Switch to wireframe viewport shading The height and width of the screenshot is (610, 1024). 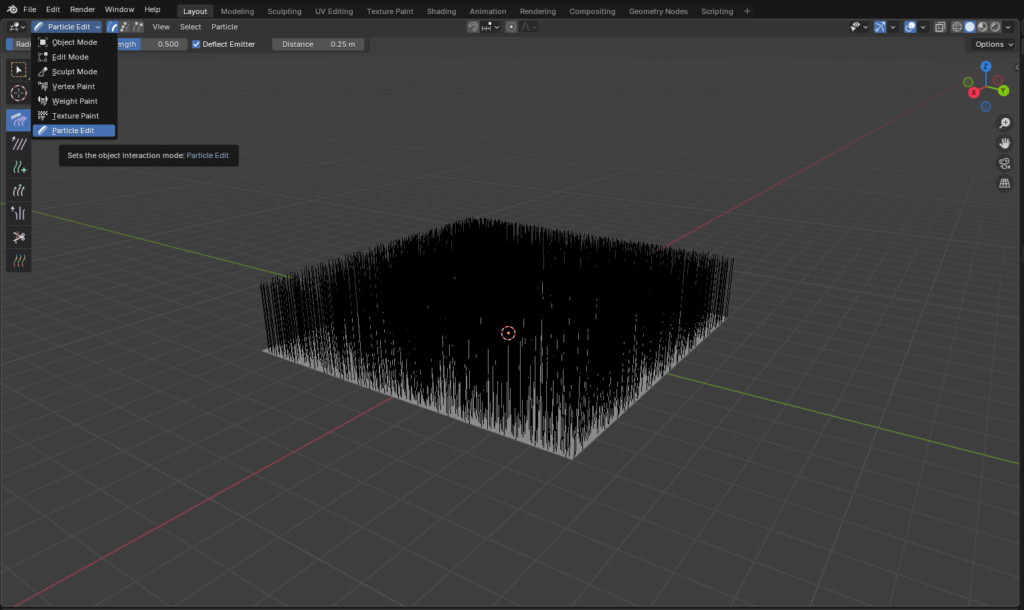pos(957,27)
